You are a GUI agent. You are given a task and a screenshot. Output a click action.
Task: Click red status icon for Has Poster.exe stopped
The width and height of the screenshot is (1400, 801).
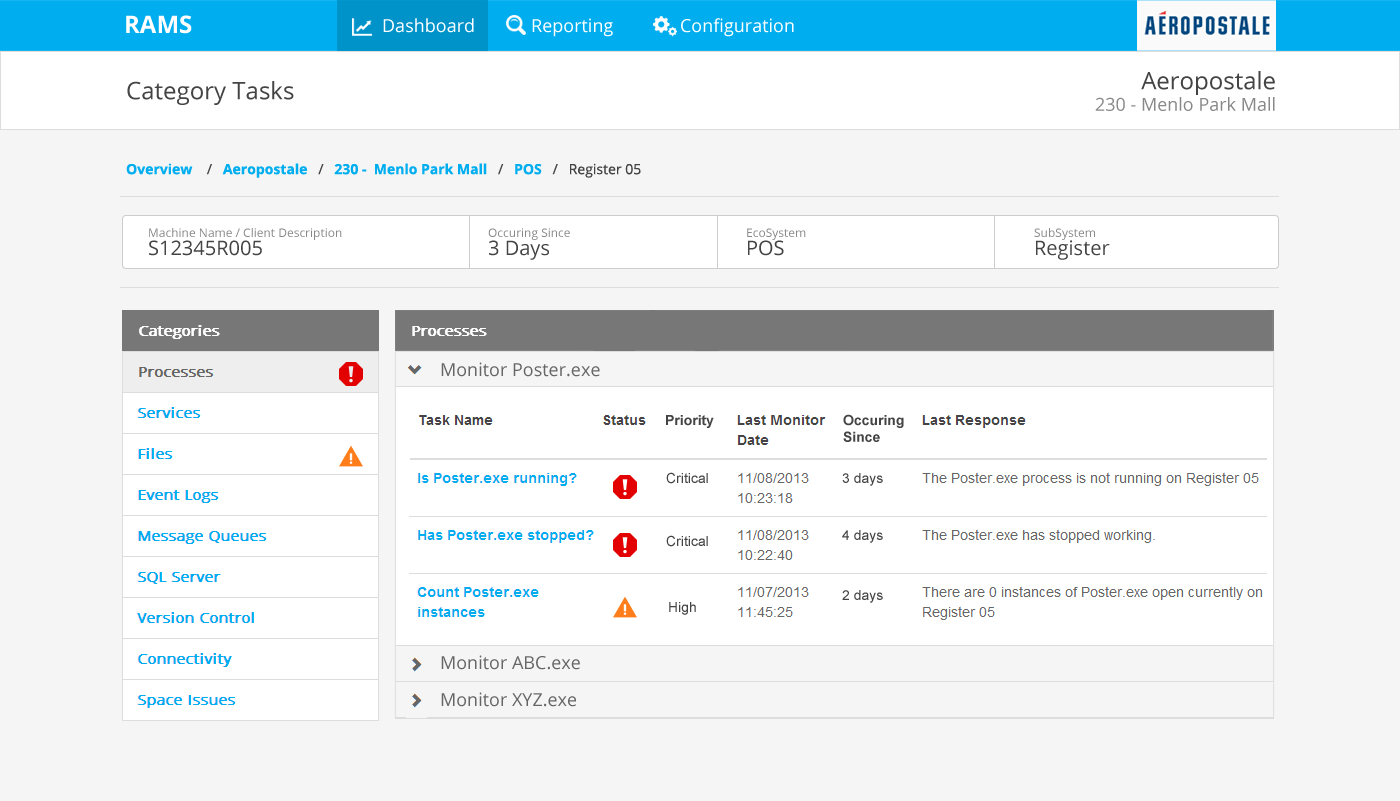(625, 545)
